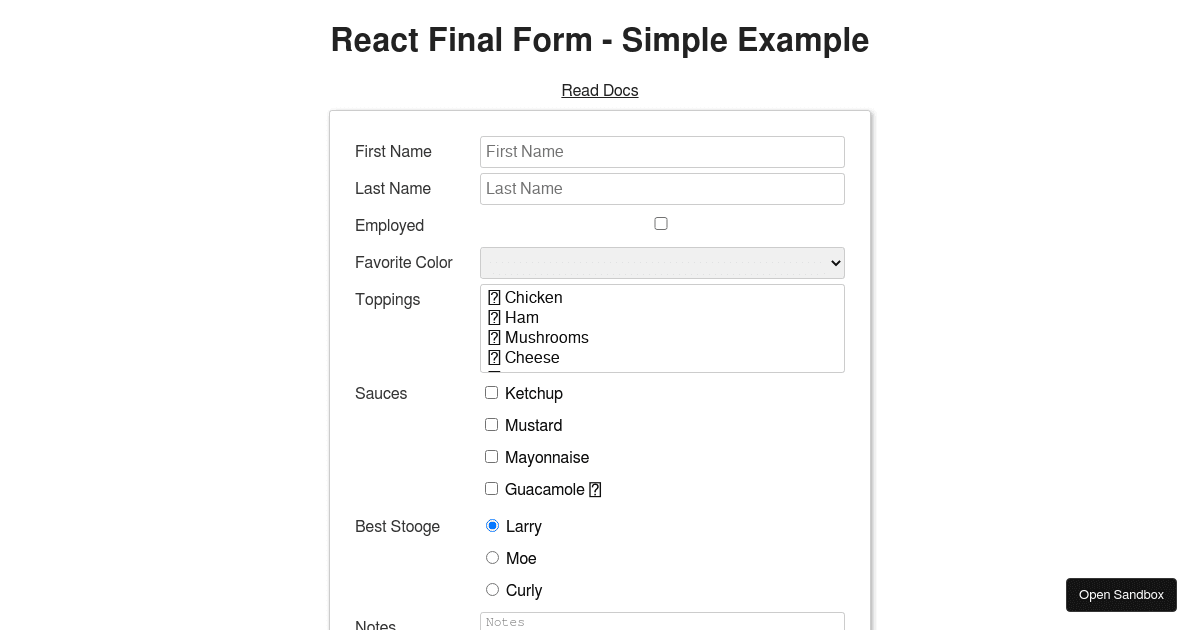Select Ham in the Toppings list
Screen dimensions: 1200x630
[x=522, y=317]
